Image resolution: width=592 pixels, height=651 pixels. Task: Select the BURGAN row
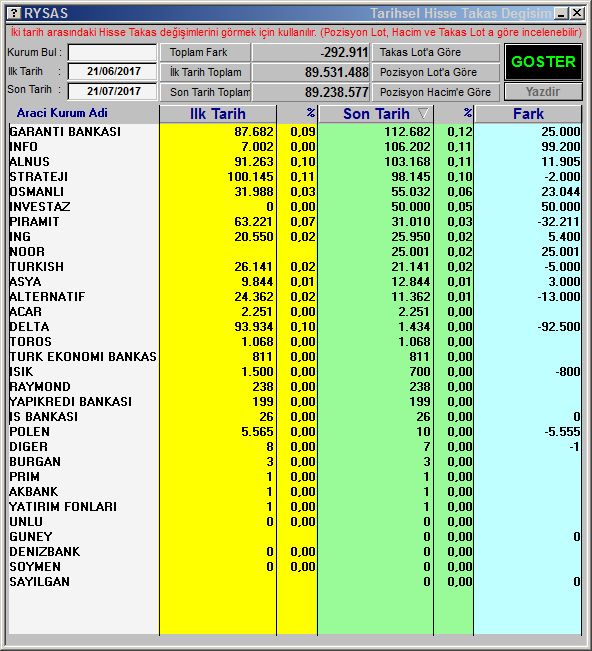295,461
